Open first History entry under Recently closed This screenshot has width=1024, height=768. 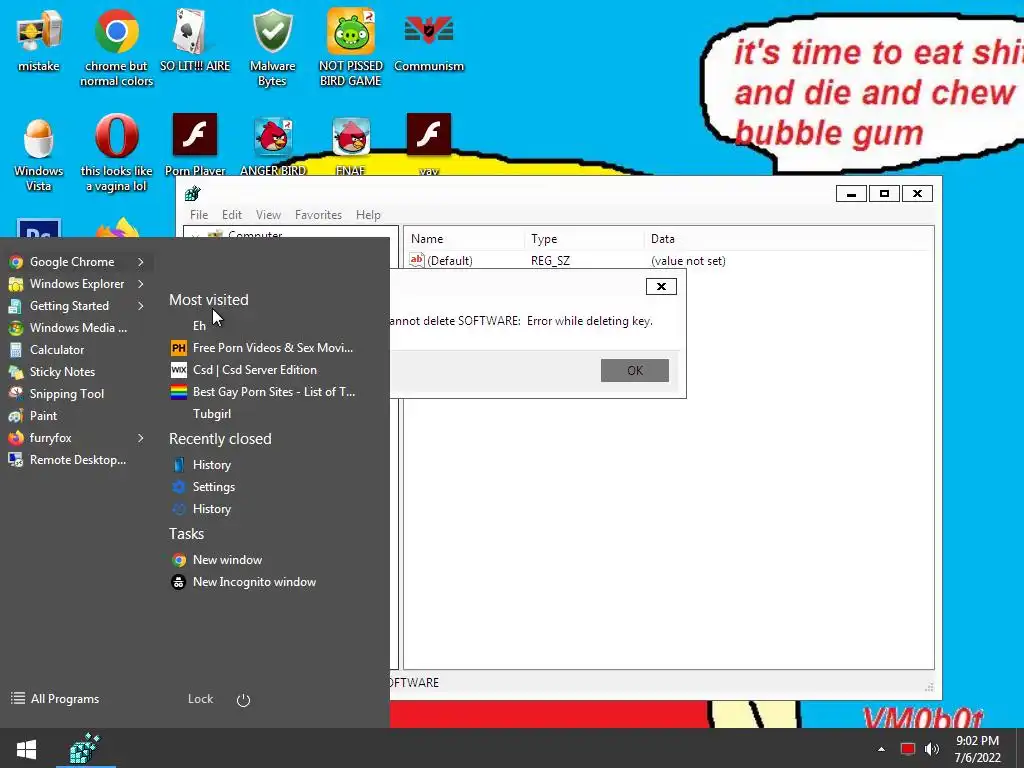point(212,465)
